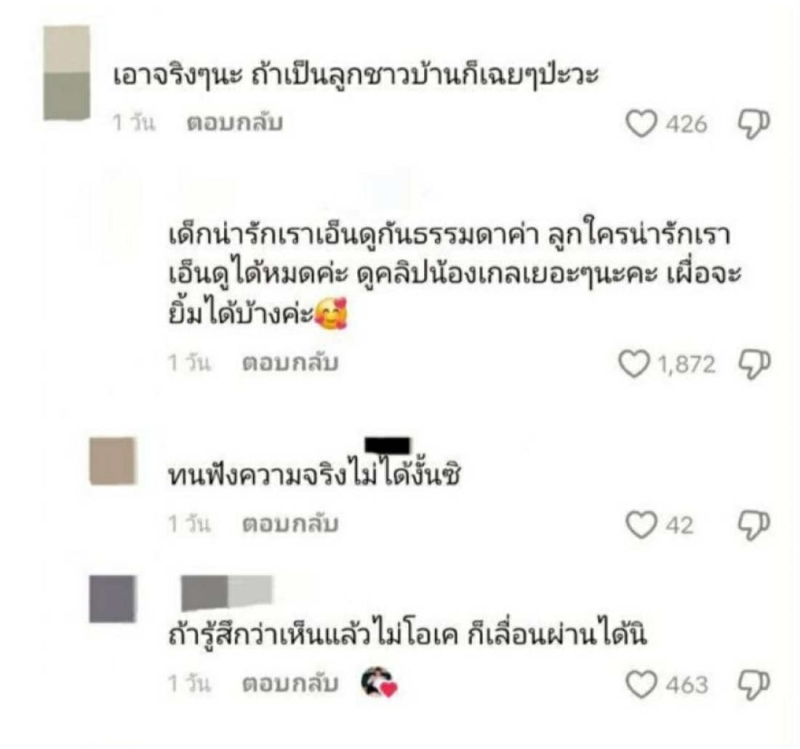Open the 426 like count

[x=687, y=124]
